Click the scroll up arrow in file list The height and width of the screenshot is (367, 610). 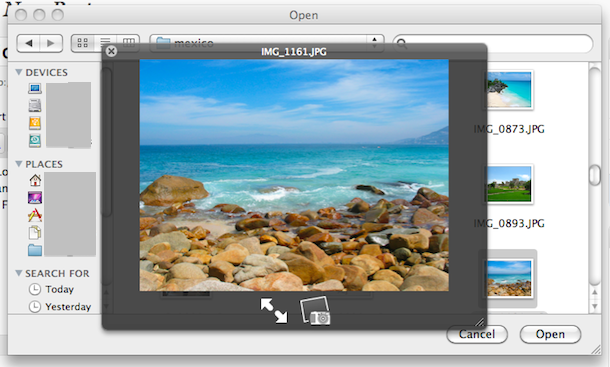click(x=595, y=293)
